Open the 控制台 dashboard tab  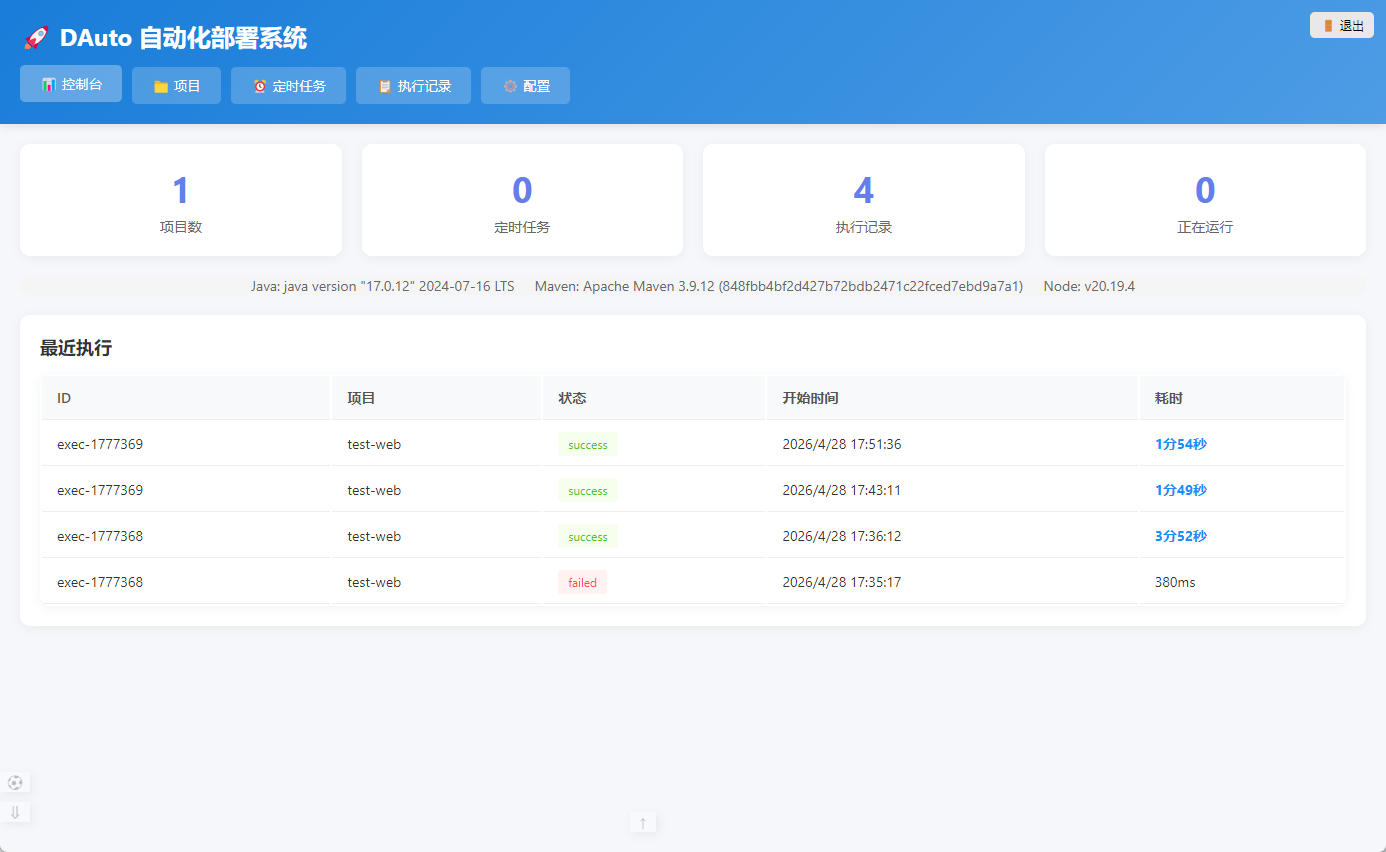71,84
